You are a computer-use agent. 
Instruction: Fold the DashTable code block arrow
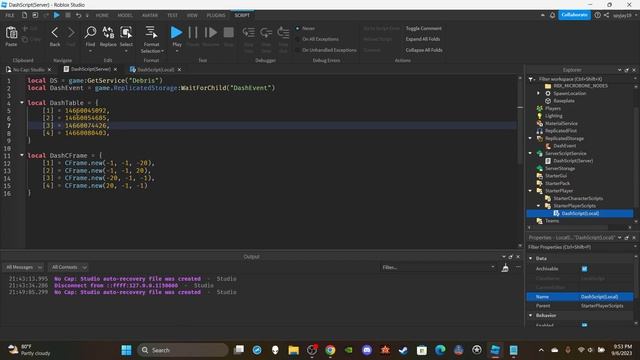22,103
